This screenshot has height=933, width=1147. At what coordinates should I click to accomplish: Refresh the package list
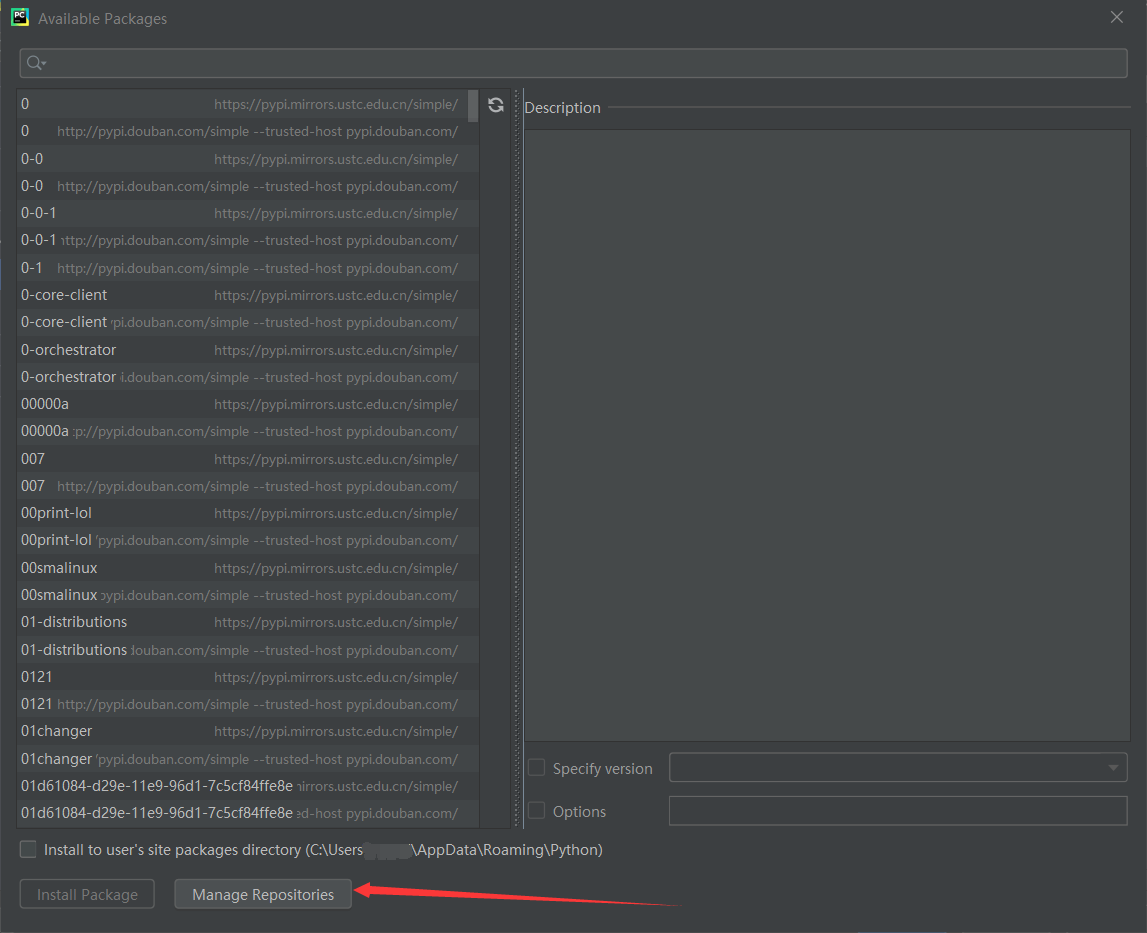coord(496,104)
